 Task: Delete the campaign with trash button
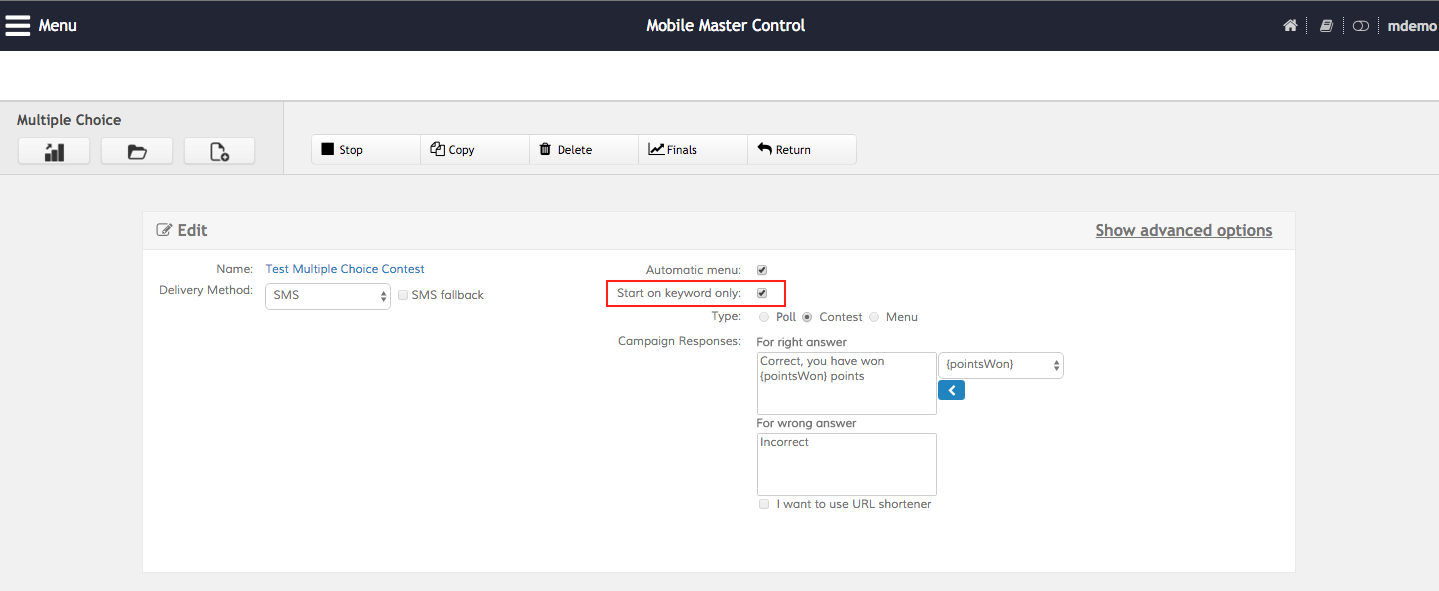coord(583,150)
